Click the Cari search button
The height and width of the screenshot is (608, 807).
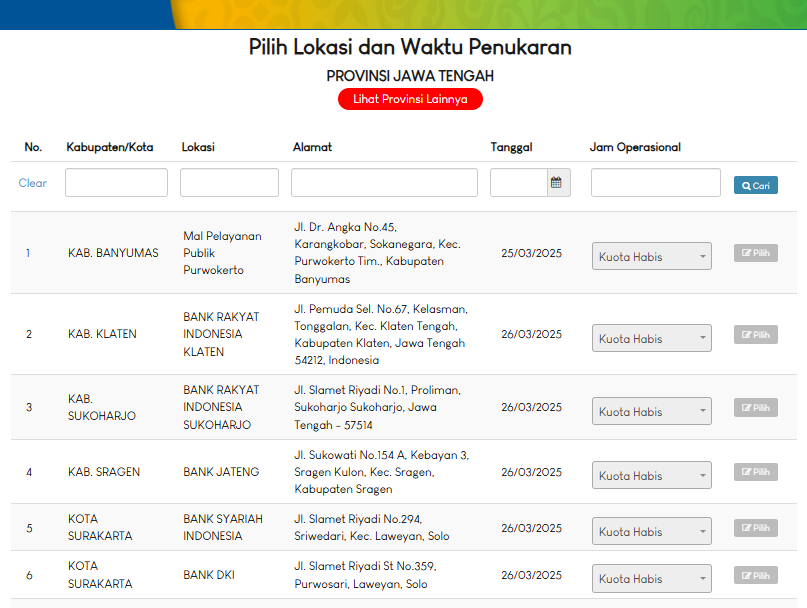pyautogui.click(x=756, y=185)
